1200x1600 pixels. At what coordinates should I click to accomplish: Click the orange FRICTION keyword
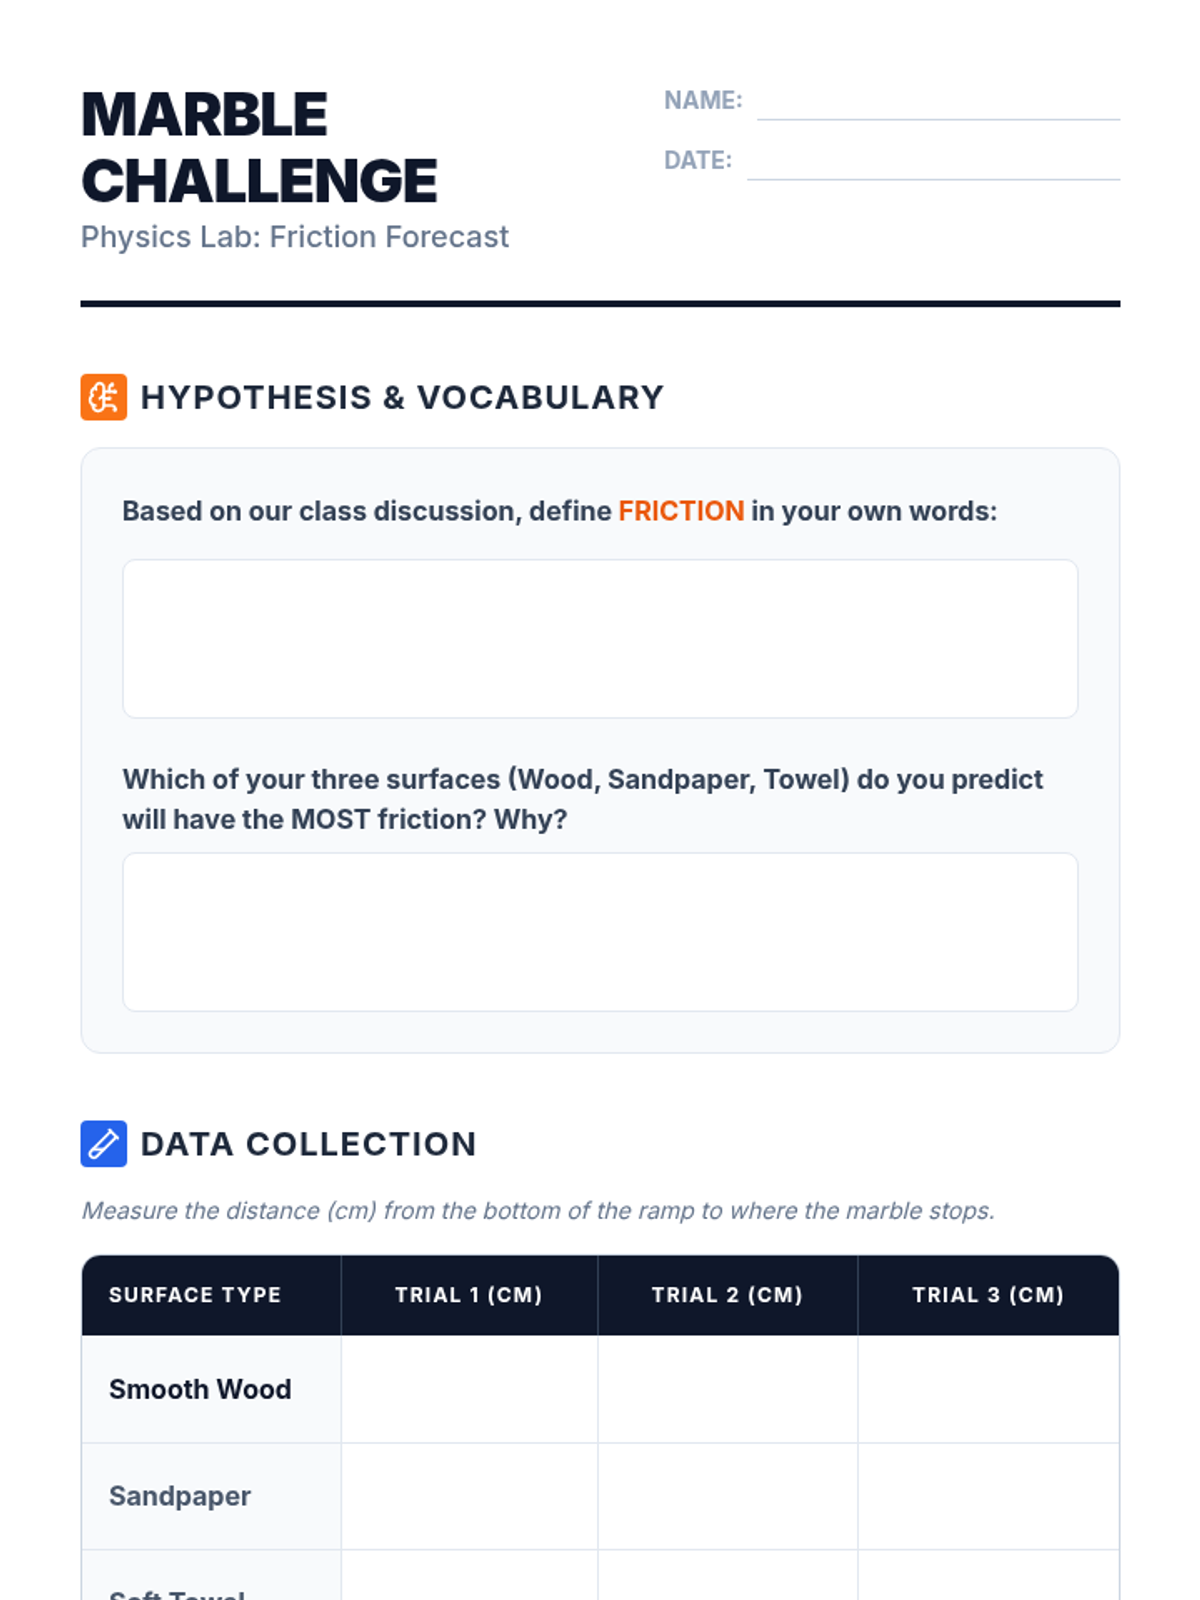pos(681,511)
